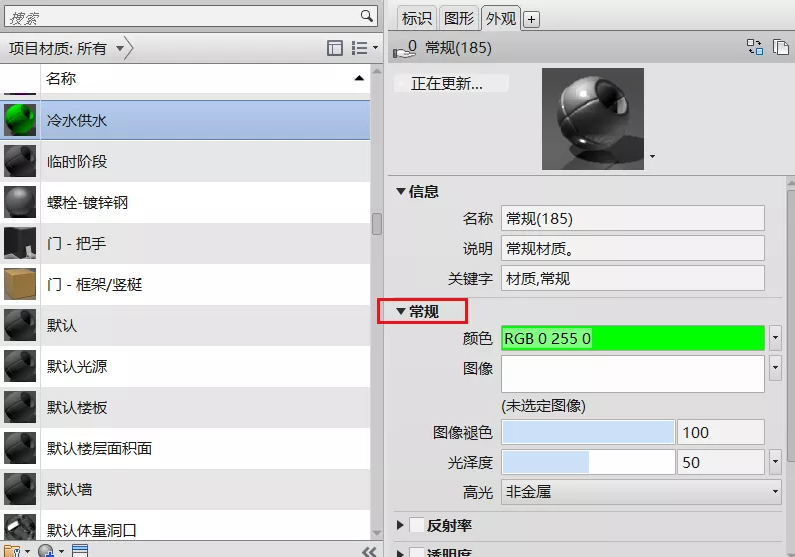Switch to the 标识 tab
This screenshot has width=795, height=557.
click(416, 18)
